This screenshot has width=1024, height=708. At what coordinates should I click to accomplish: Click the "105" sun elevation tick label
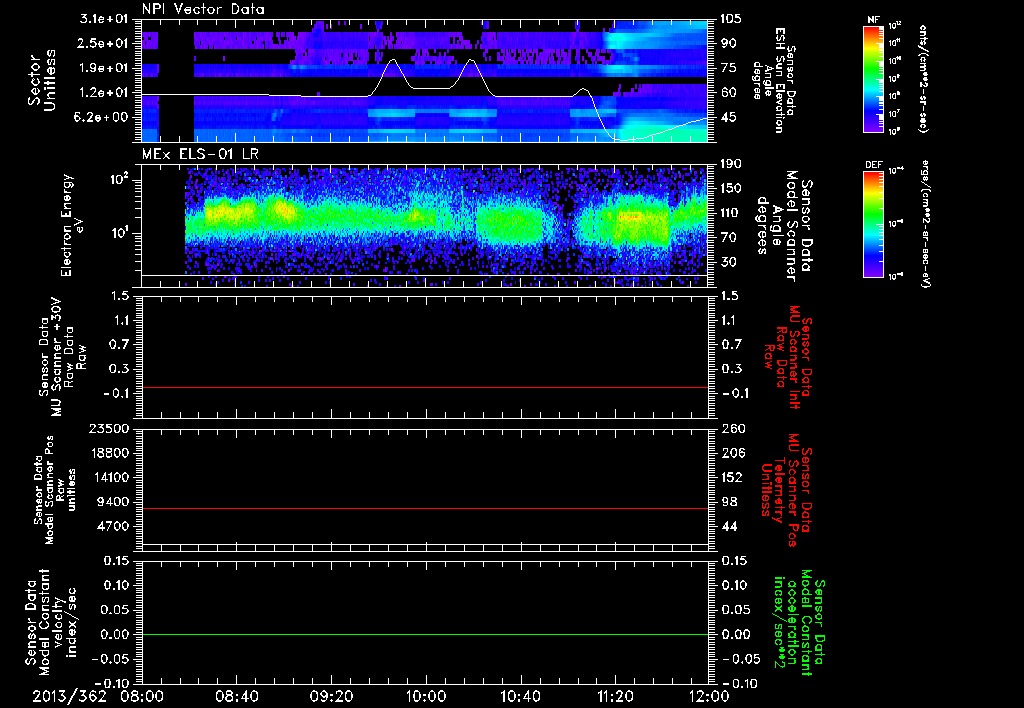[x=731, y=19]
